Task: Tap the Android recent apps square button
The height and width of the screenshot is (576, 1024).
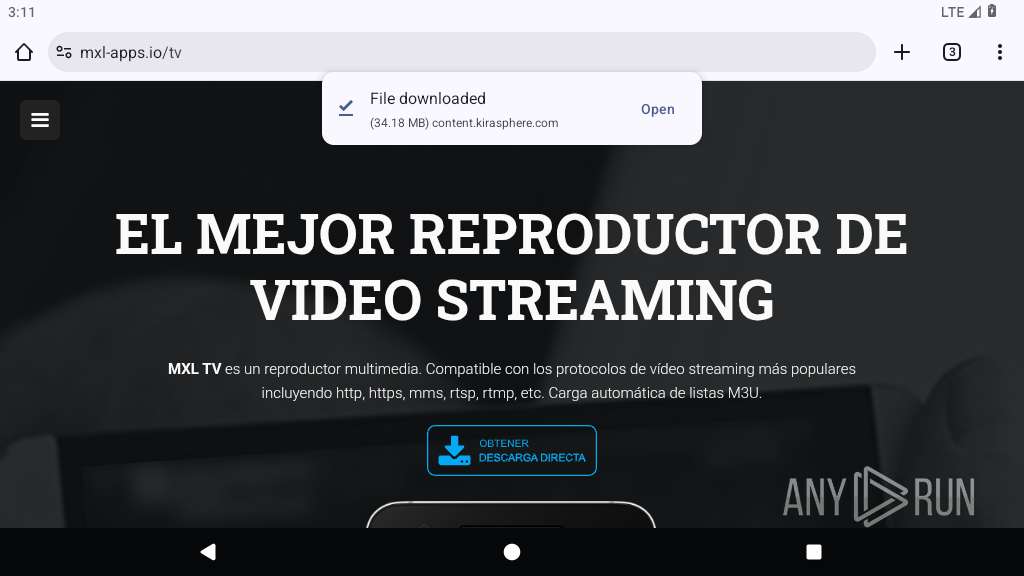Action: 814,552
